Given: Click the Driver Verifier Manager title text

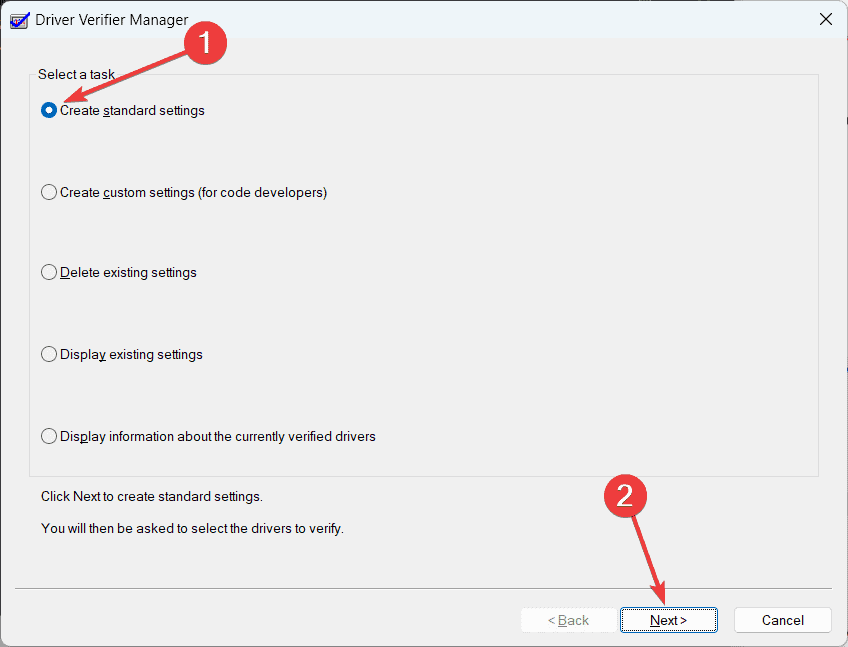Looking at the screenshot, I should [112, 20].
